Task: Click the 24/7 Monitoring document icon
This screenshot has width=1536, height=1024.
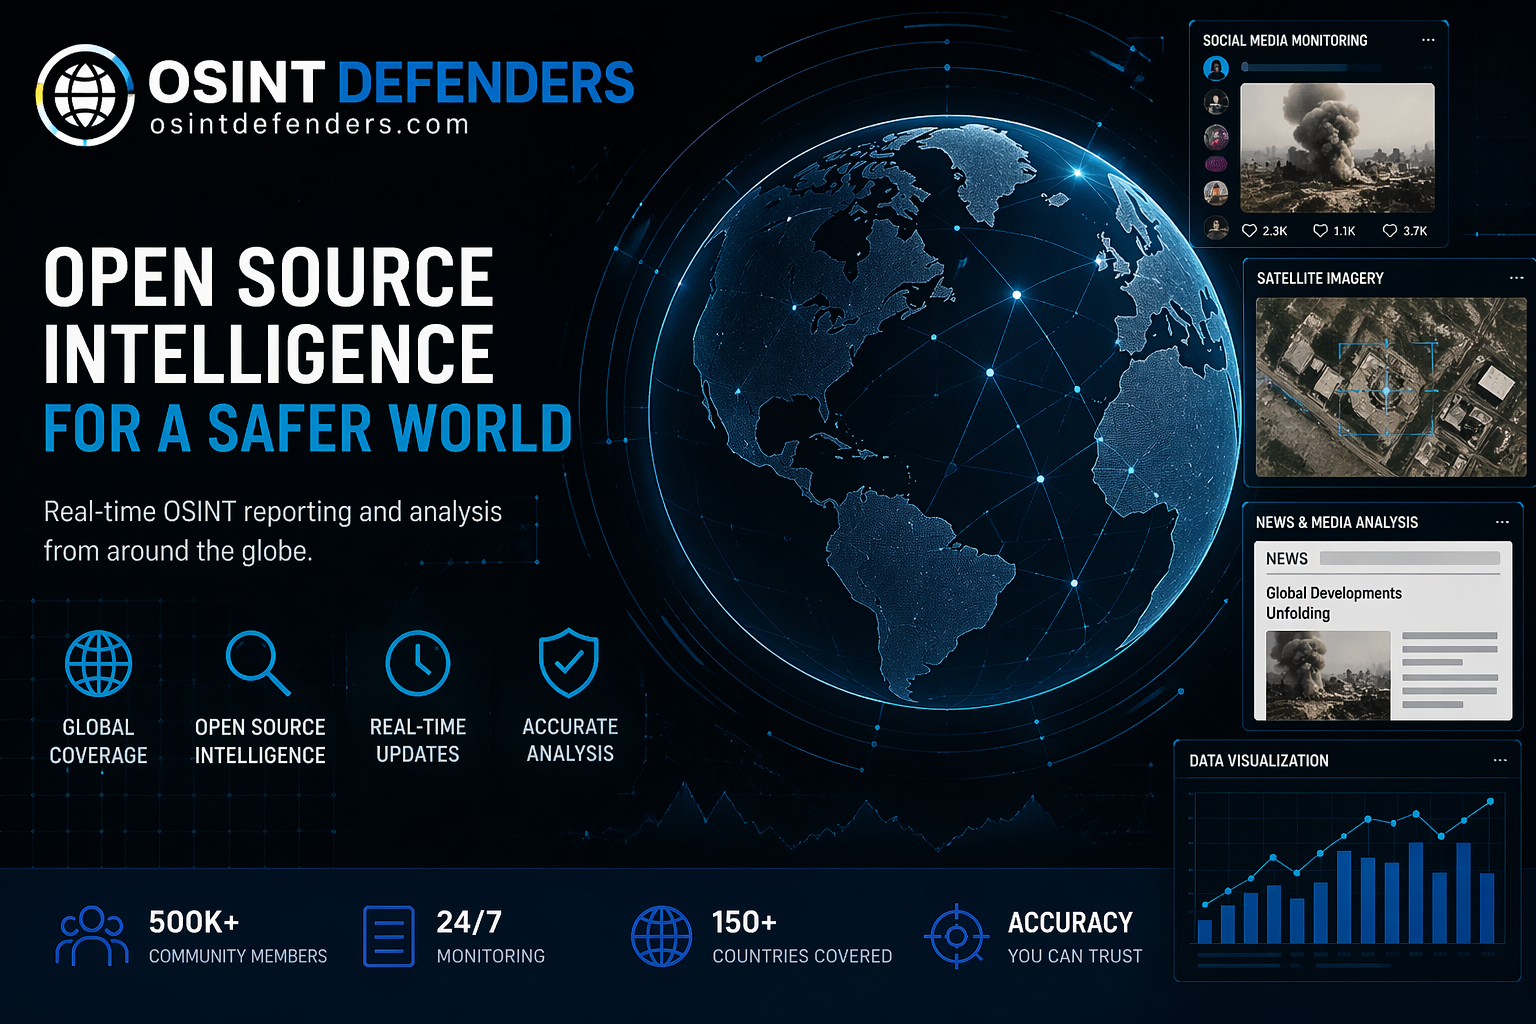Action: (x=389, y=935)
